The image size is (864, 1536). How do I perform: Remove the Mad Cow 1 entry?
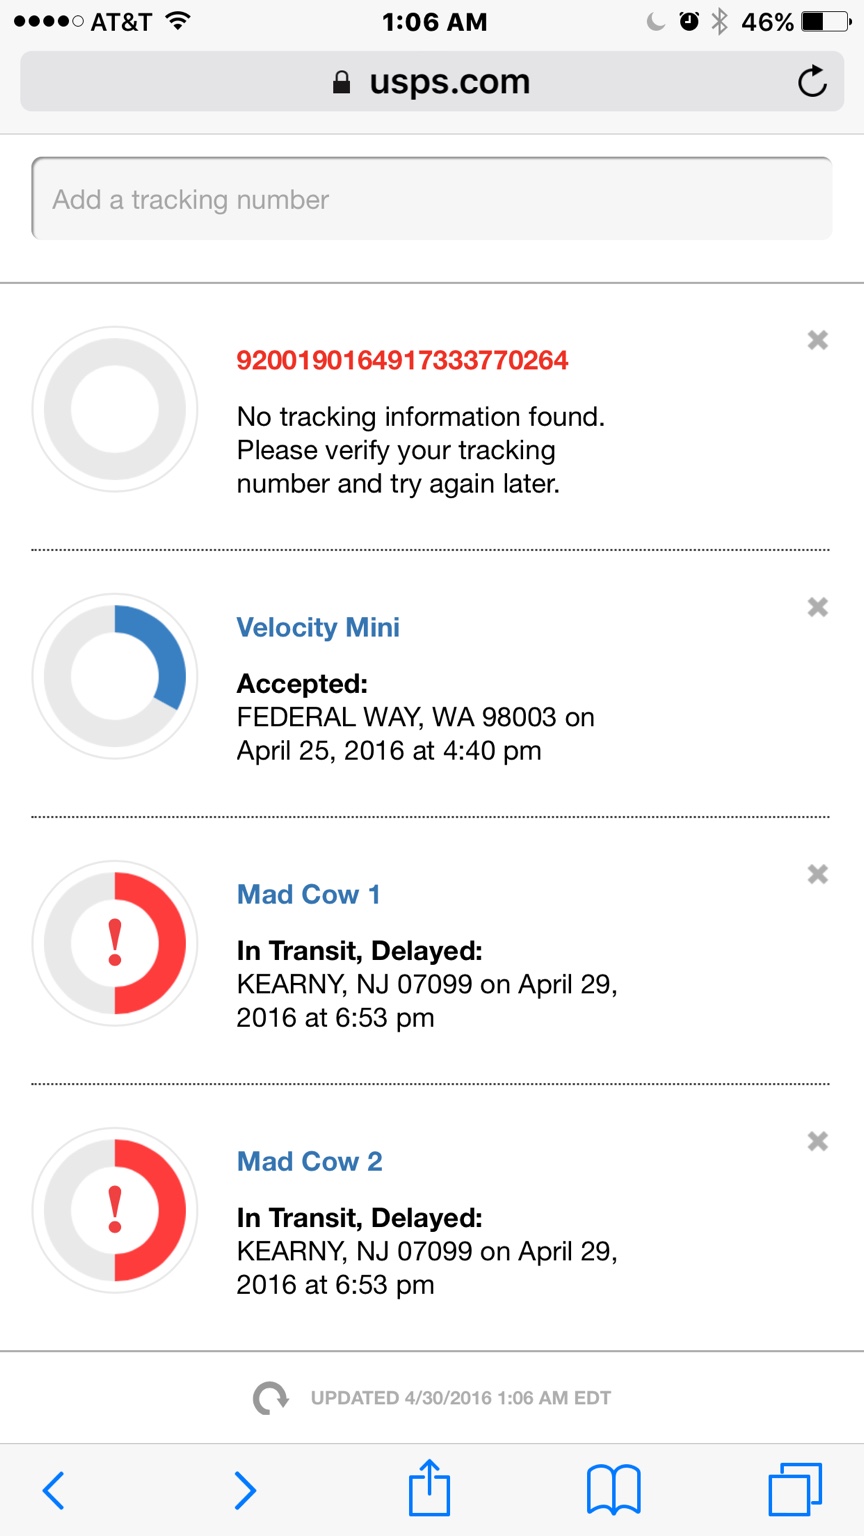818,874
